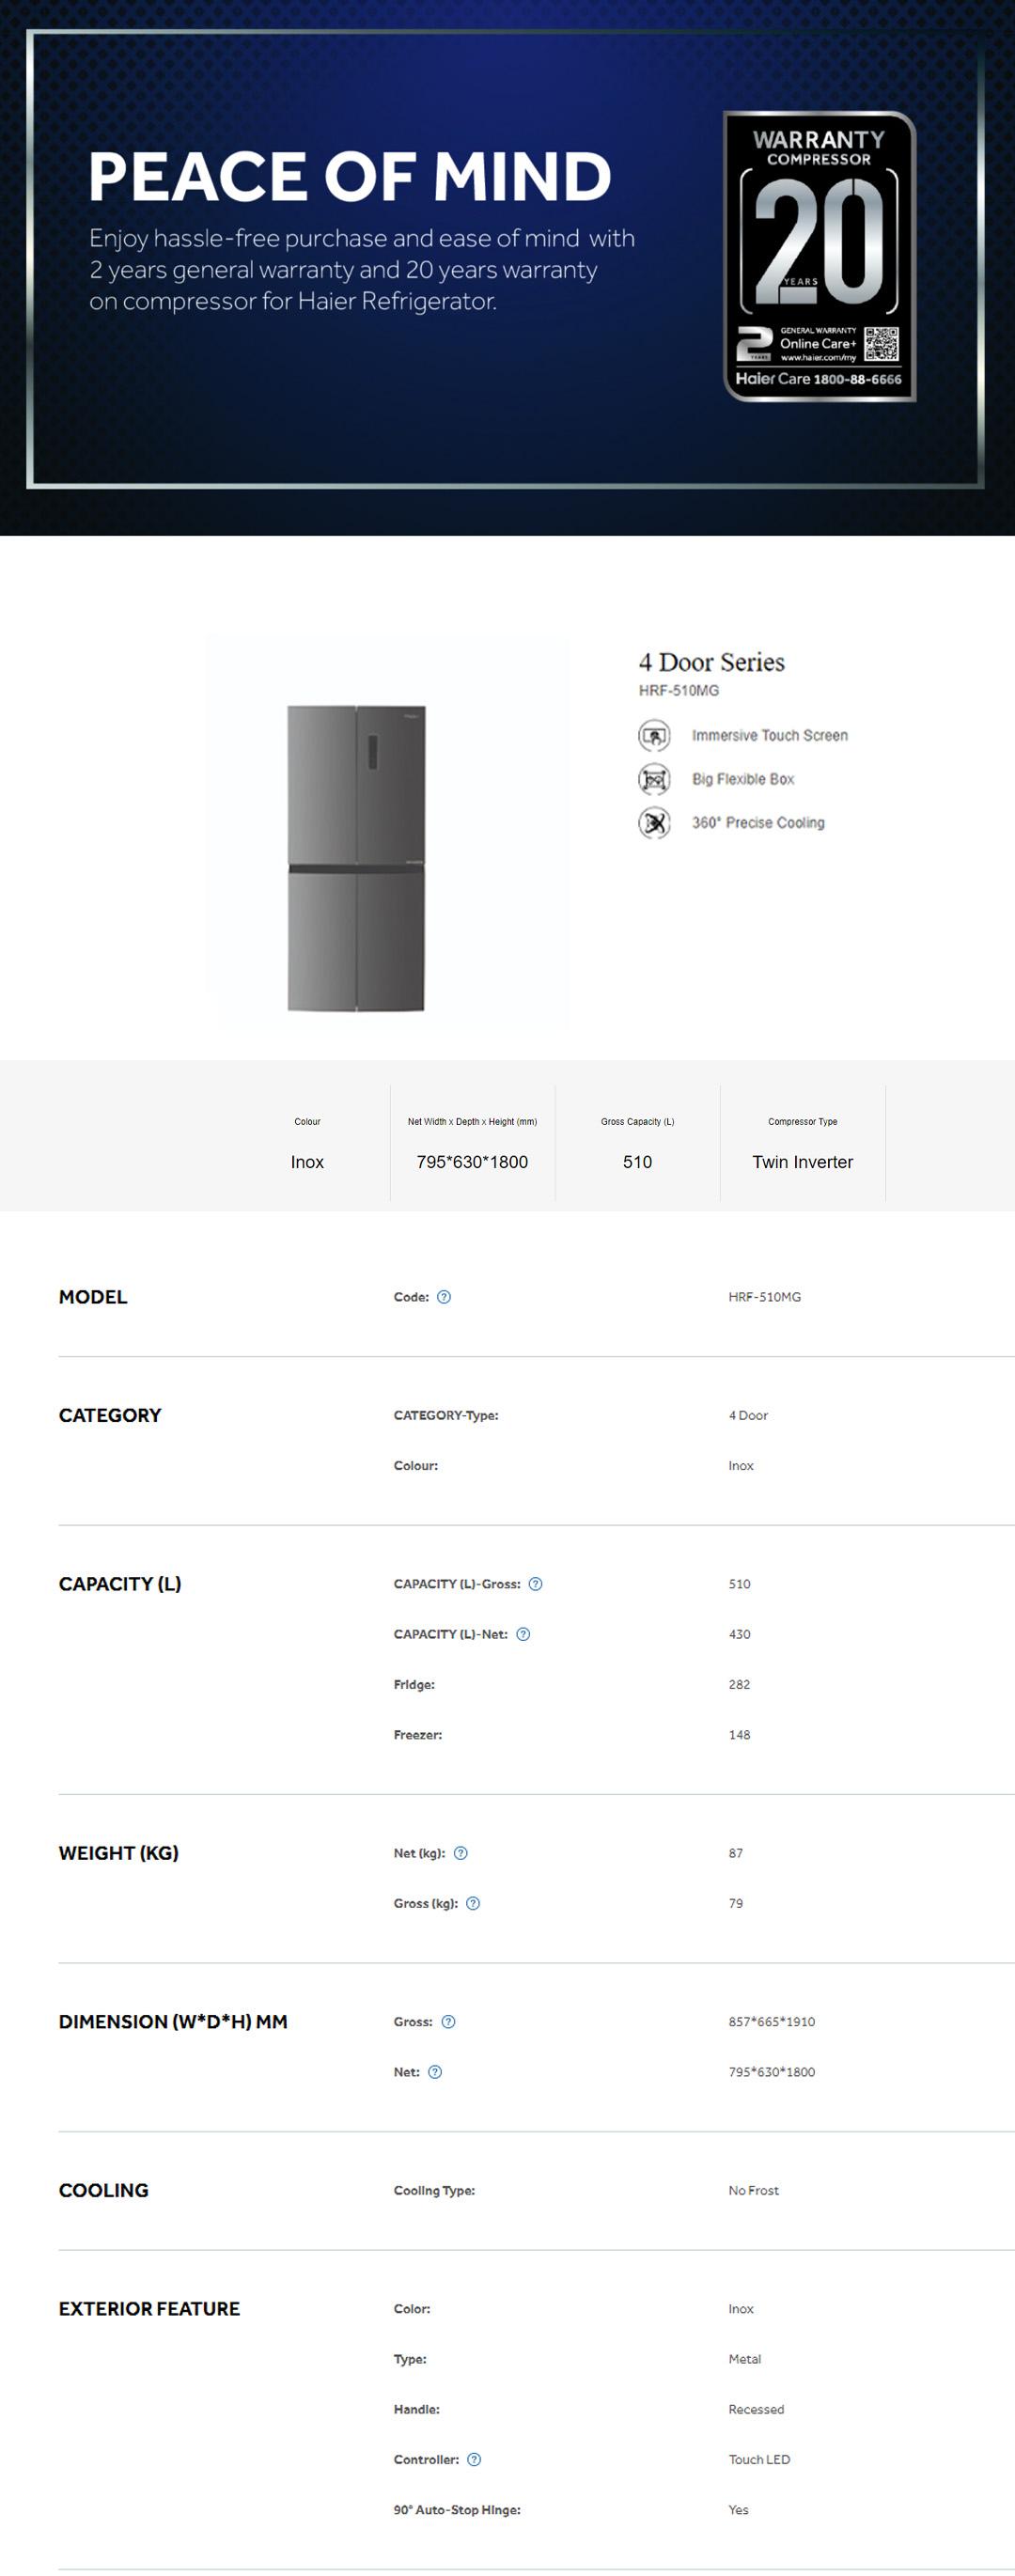1015x2576 pixels.
Task: Click the refrigerator product image
Action: 356,858
